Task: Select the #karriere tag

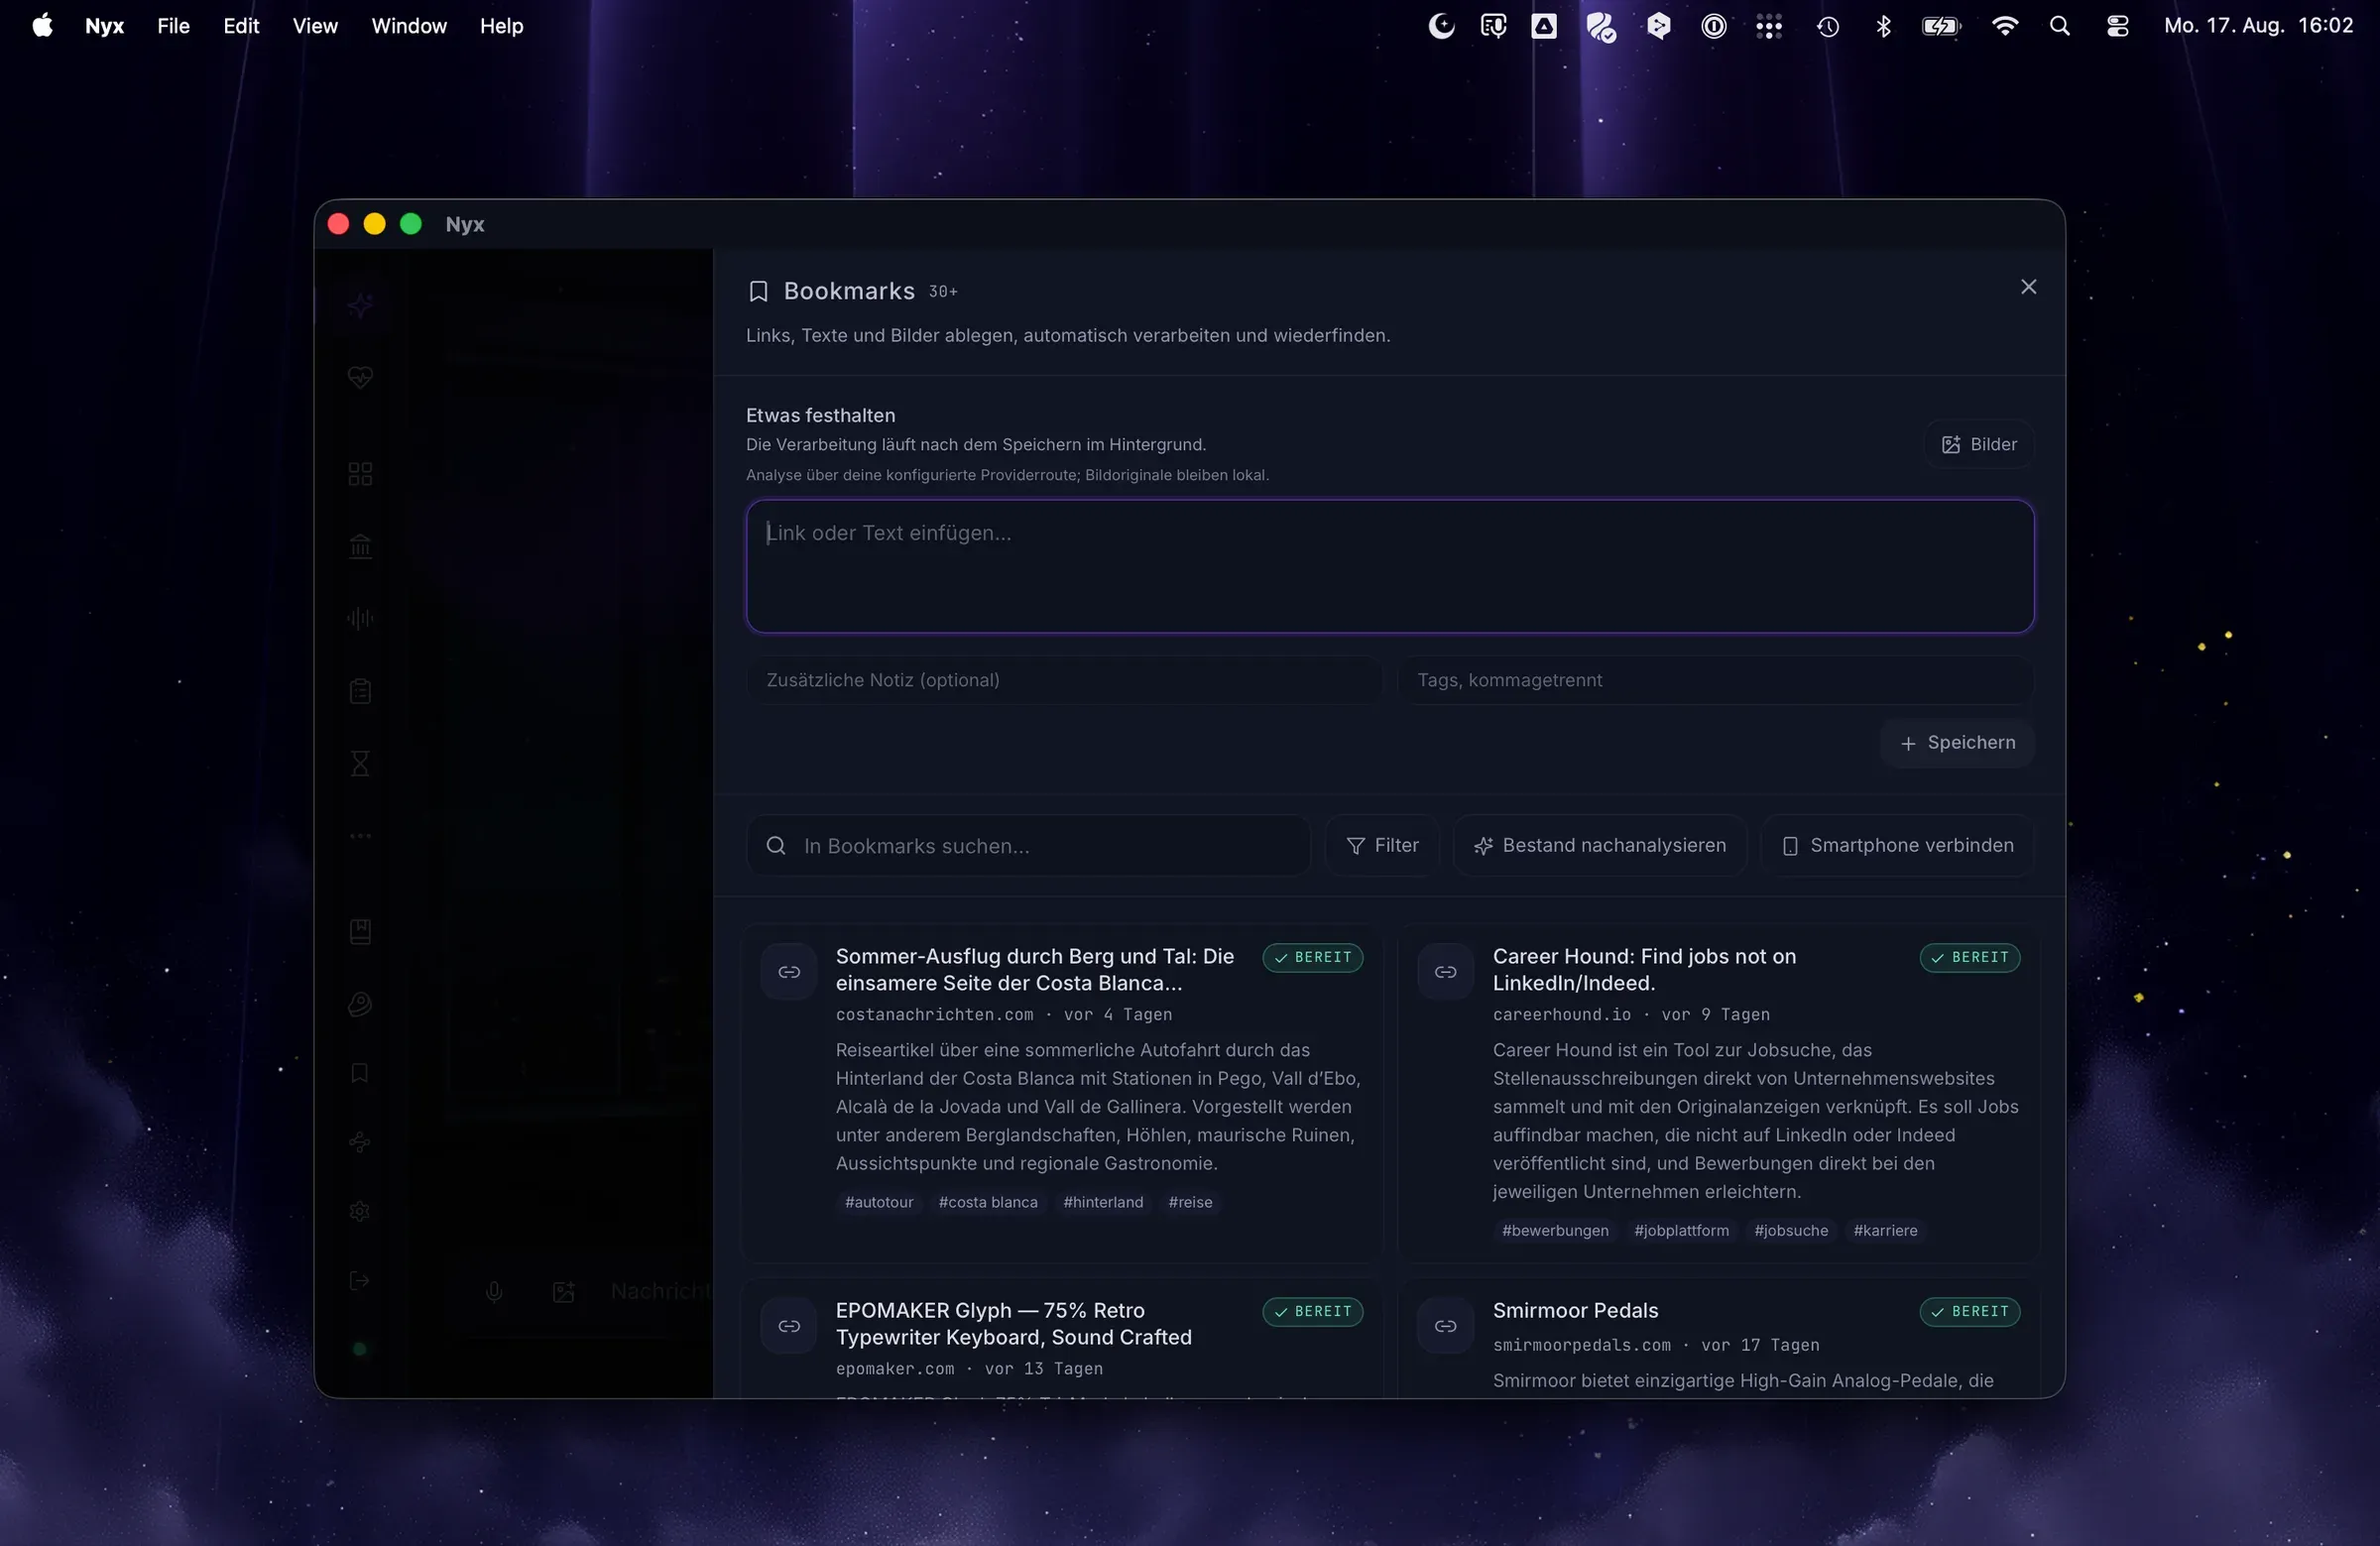Action: (1885, 1231)
